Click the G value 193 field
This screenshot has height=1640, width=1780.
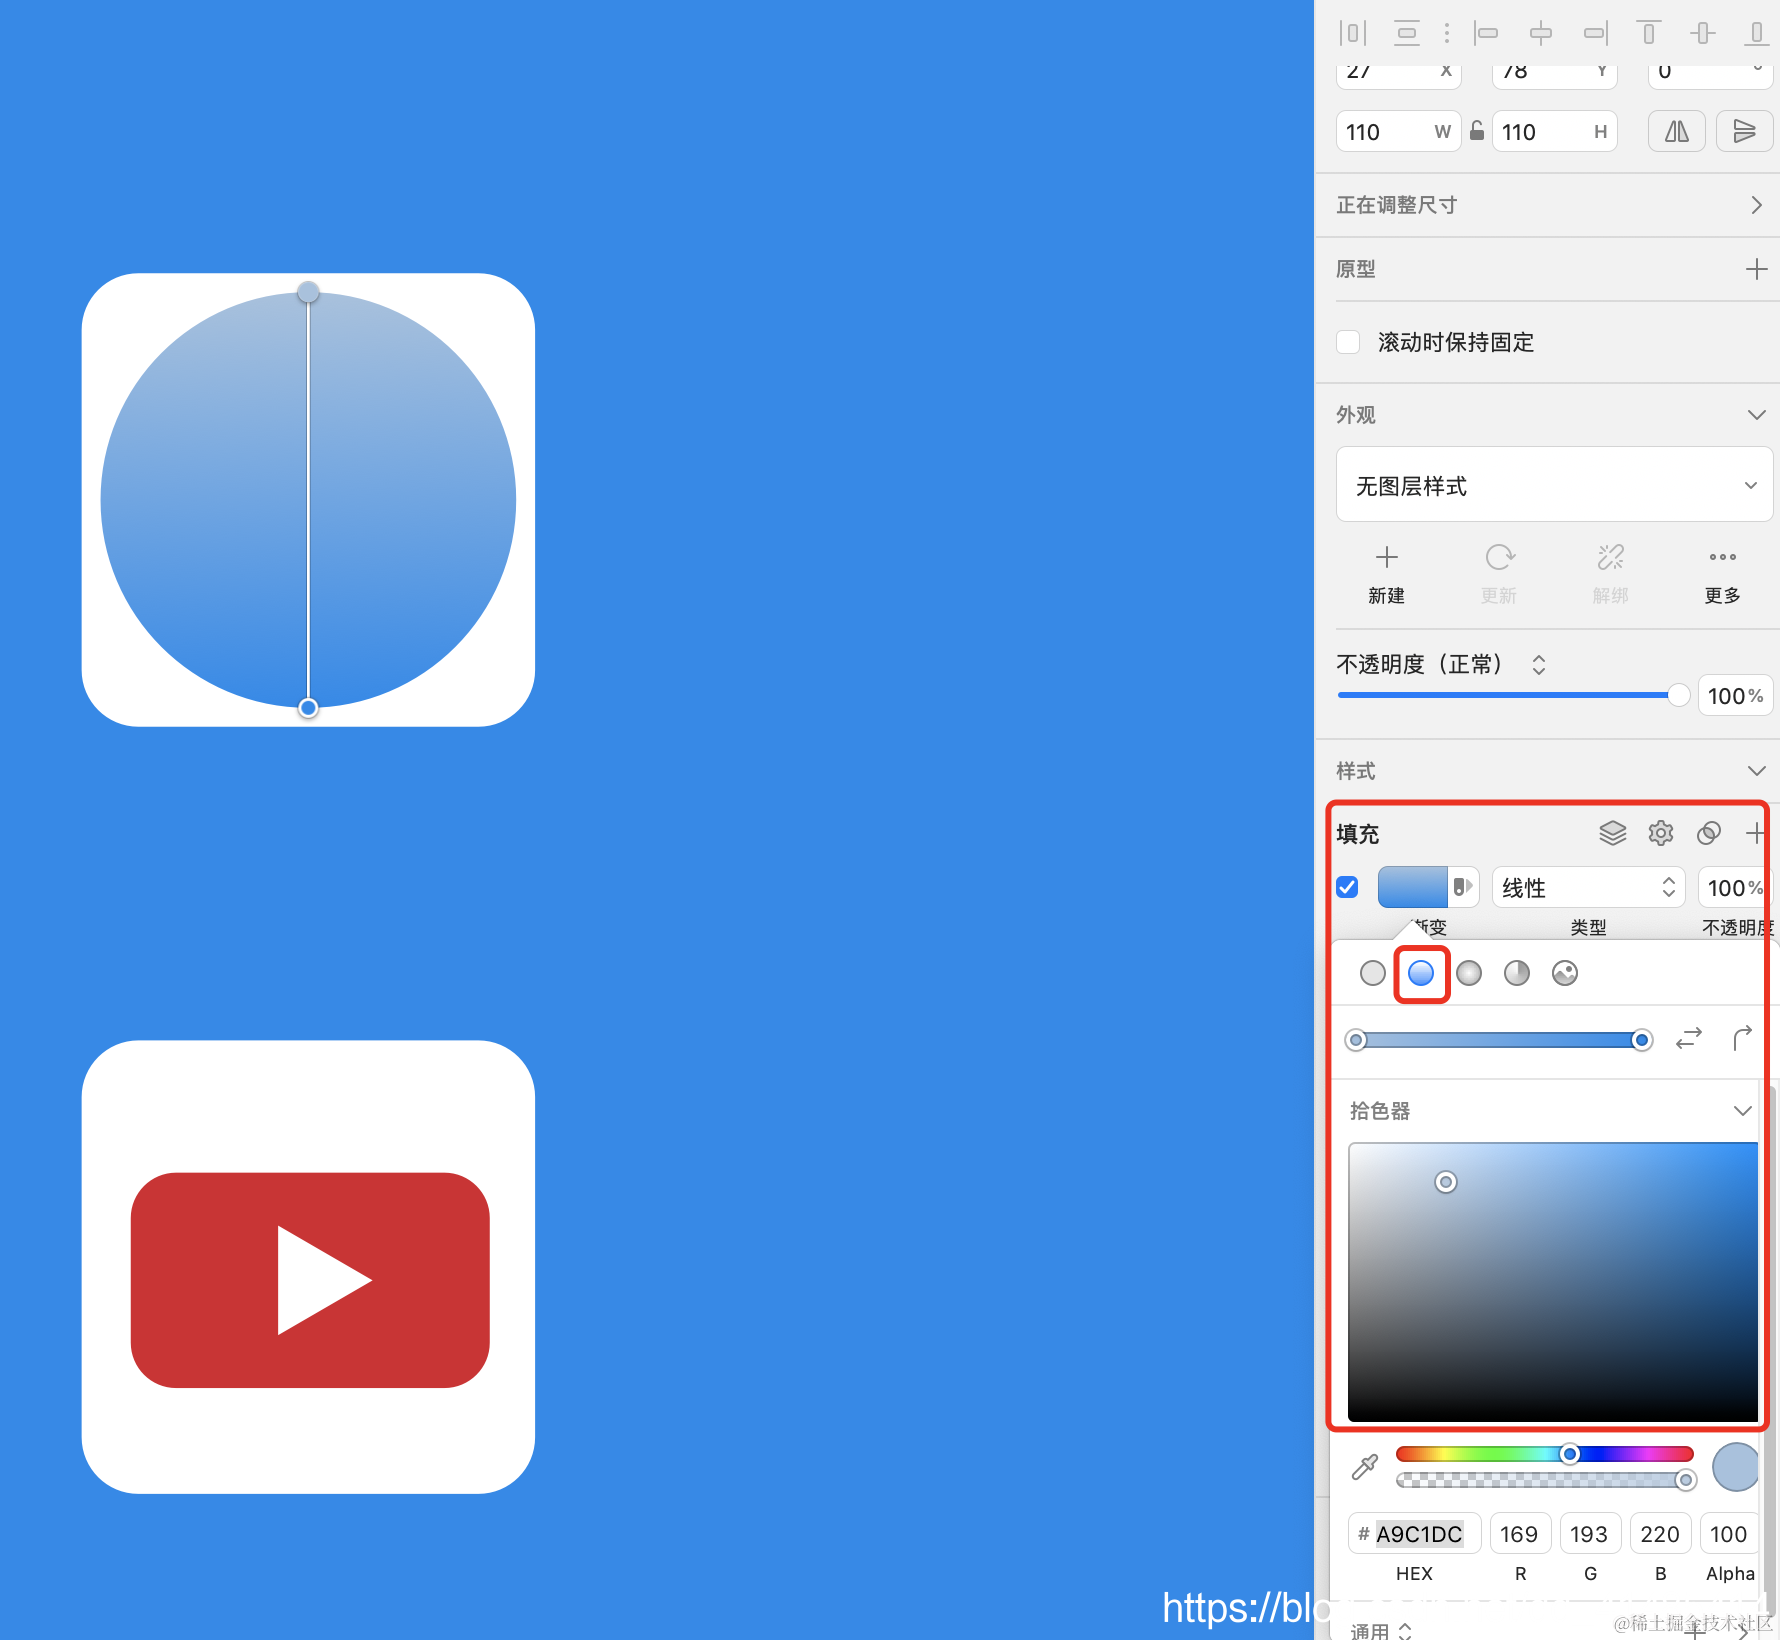tap(1590, 1534)
